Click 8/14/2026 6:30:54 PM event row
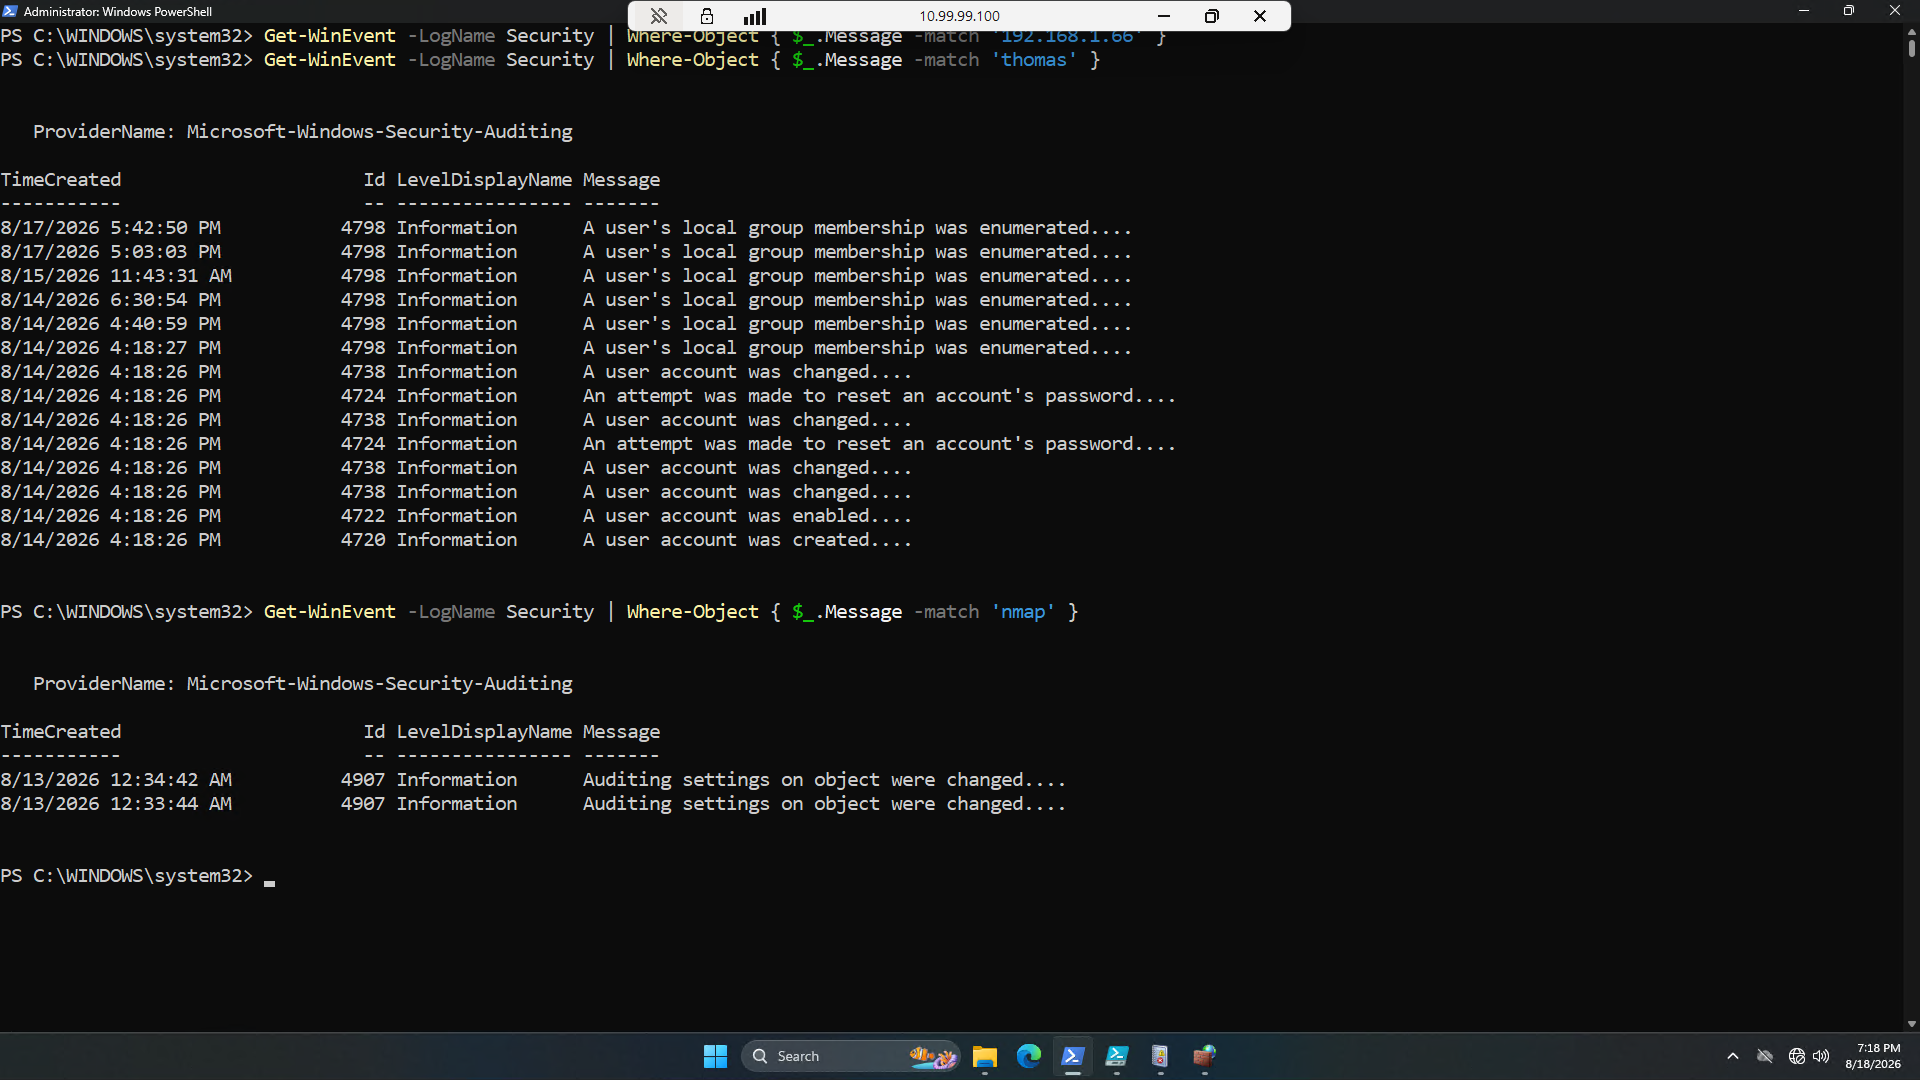 tap(566, 300)
